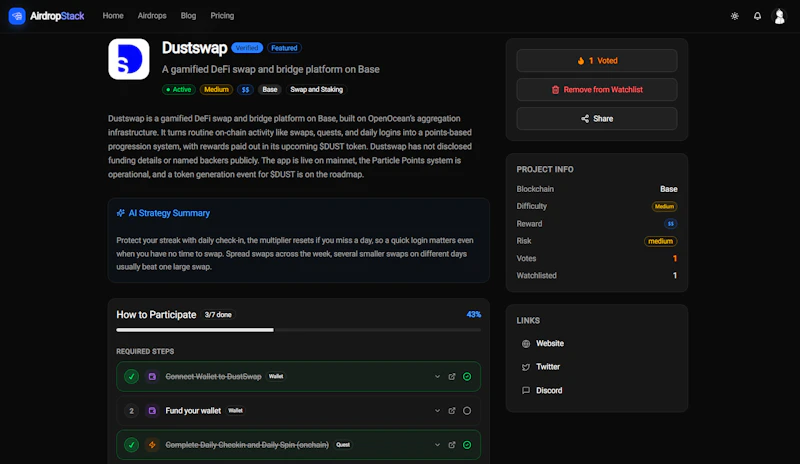The width and height of the screenshot is (800, 464).
Task: Click wallet icon on Connect Wallet step
Action: coord(152,377)
